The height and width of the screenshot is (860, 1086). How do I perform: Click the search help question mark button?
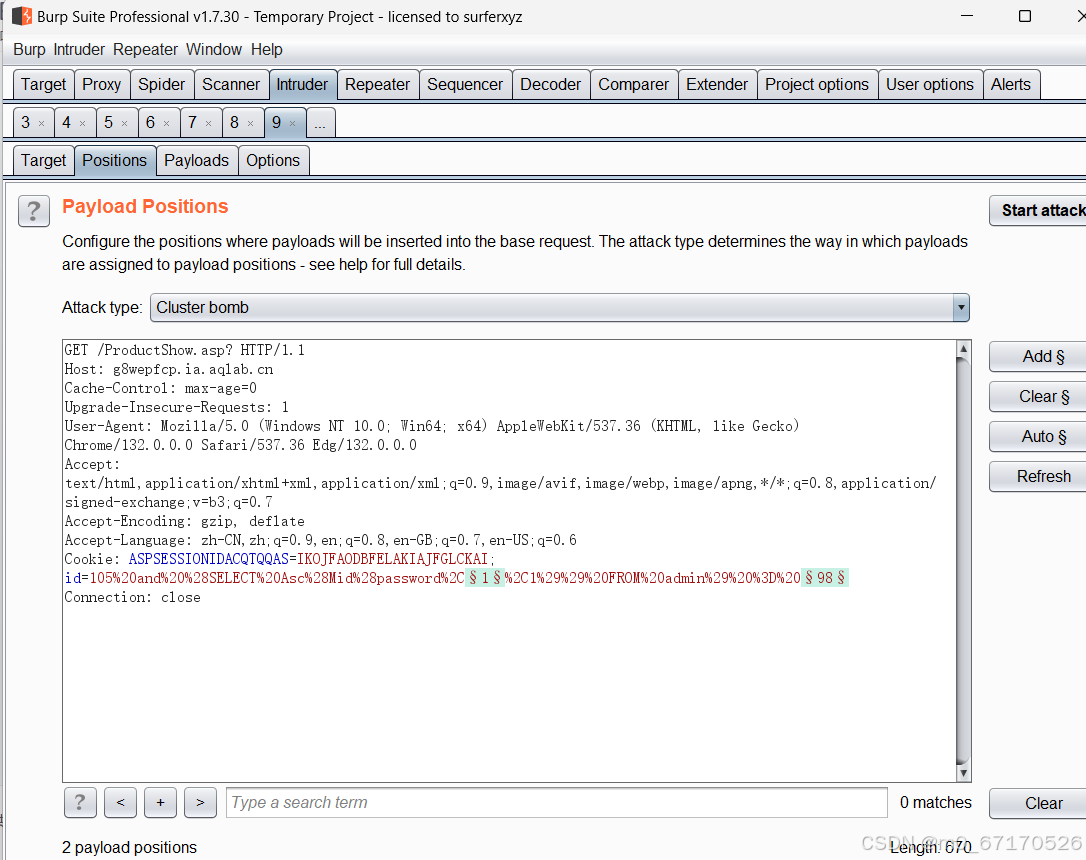[x=80, y=803]
